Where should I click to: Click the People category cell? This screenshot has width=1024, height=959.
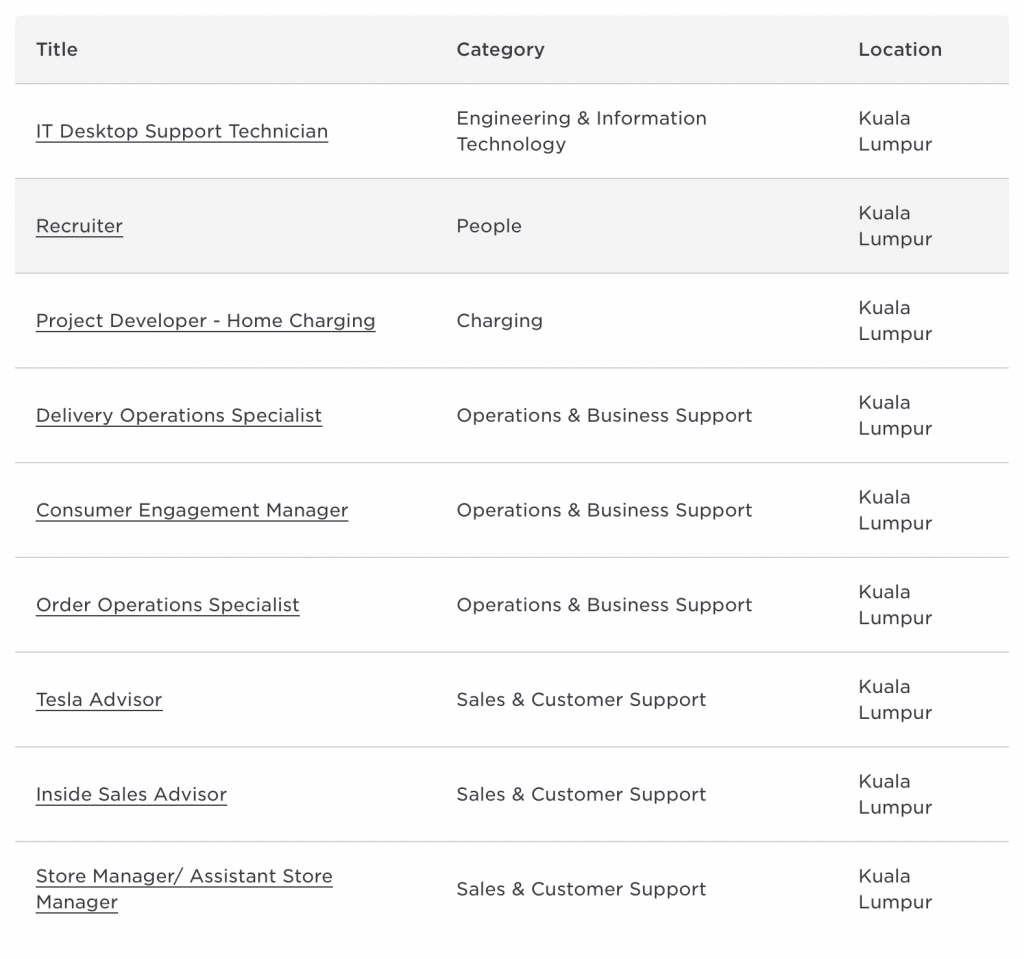tap(488, 226)
